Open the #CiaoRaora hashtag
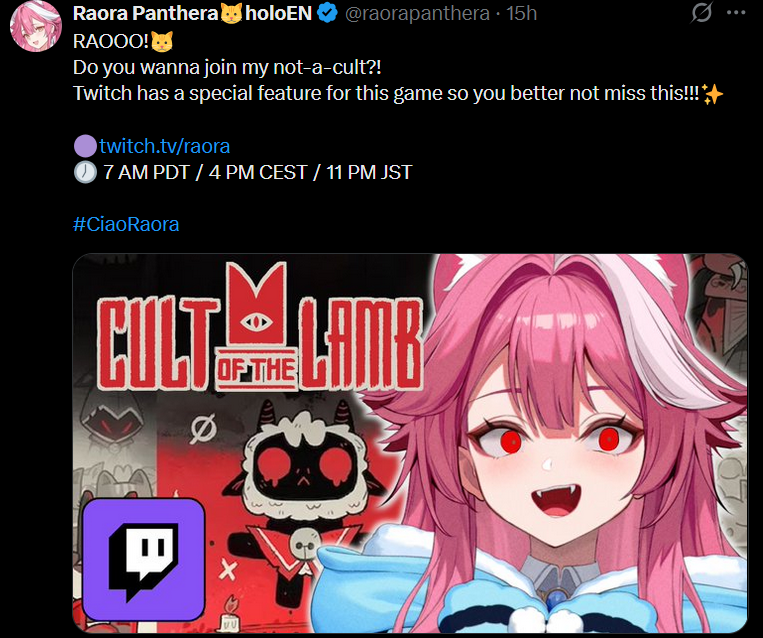 click(x=126, y=224)
